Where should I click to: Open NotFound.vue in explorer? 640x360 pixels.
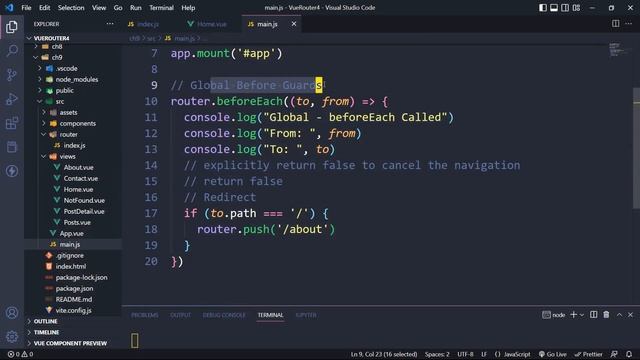tap(73, 200)
